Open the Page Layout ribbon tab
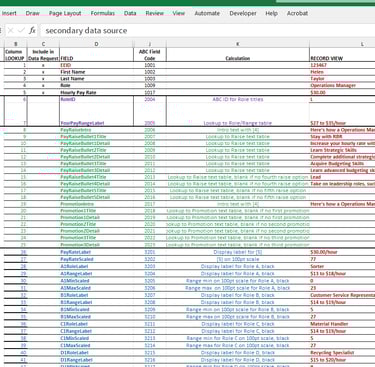 point(65,13)
